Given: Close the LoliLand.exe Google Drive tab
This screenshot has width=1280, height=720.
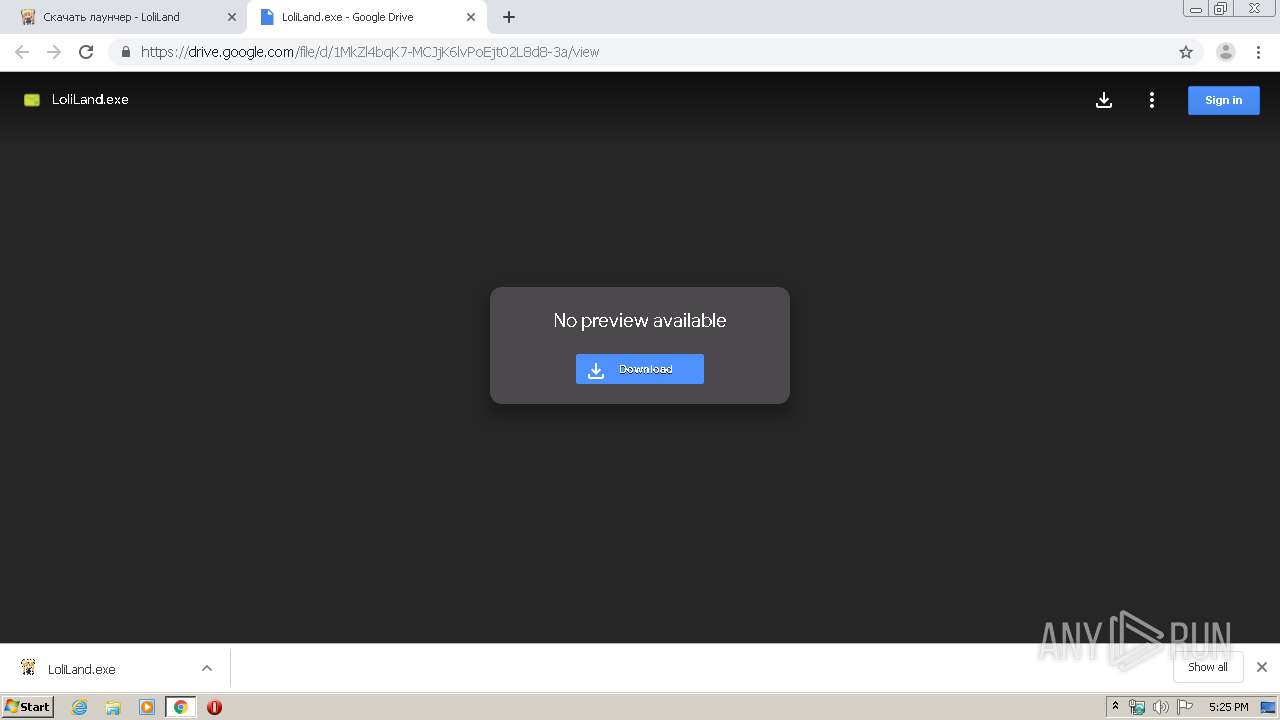Looking at the screenshot, I should pos(471,17).
